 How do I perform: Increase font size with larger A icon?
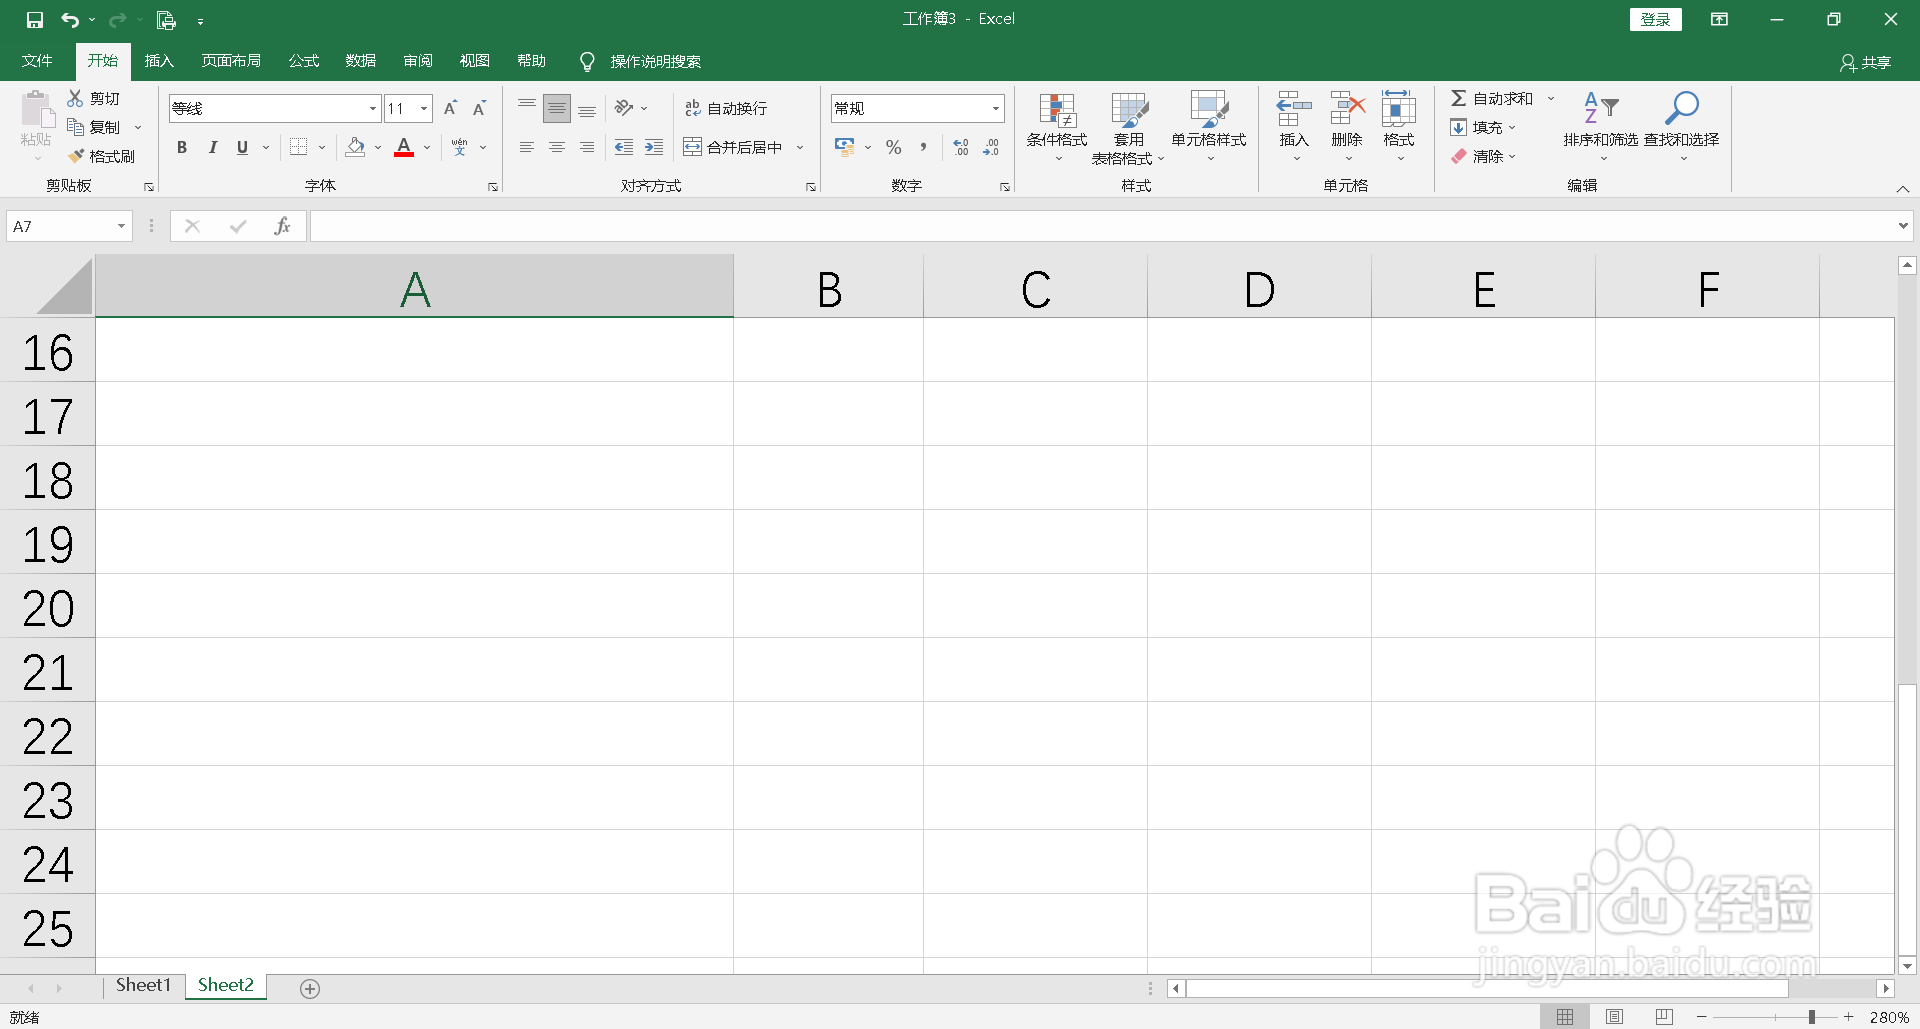coord(450,108)
